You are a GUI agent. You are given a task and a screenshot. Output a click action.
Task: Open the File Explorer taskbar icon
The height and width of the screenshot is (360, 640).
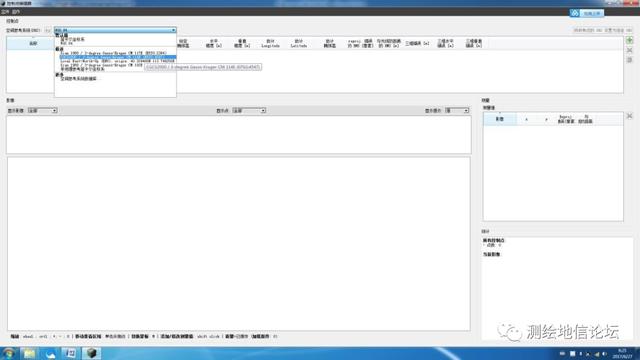click(x=29, y=353)
